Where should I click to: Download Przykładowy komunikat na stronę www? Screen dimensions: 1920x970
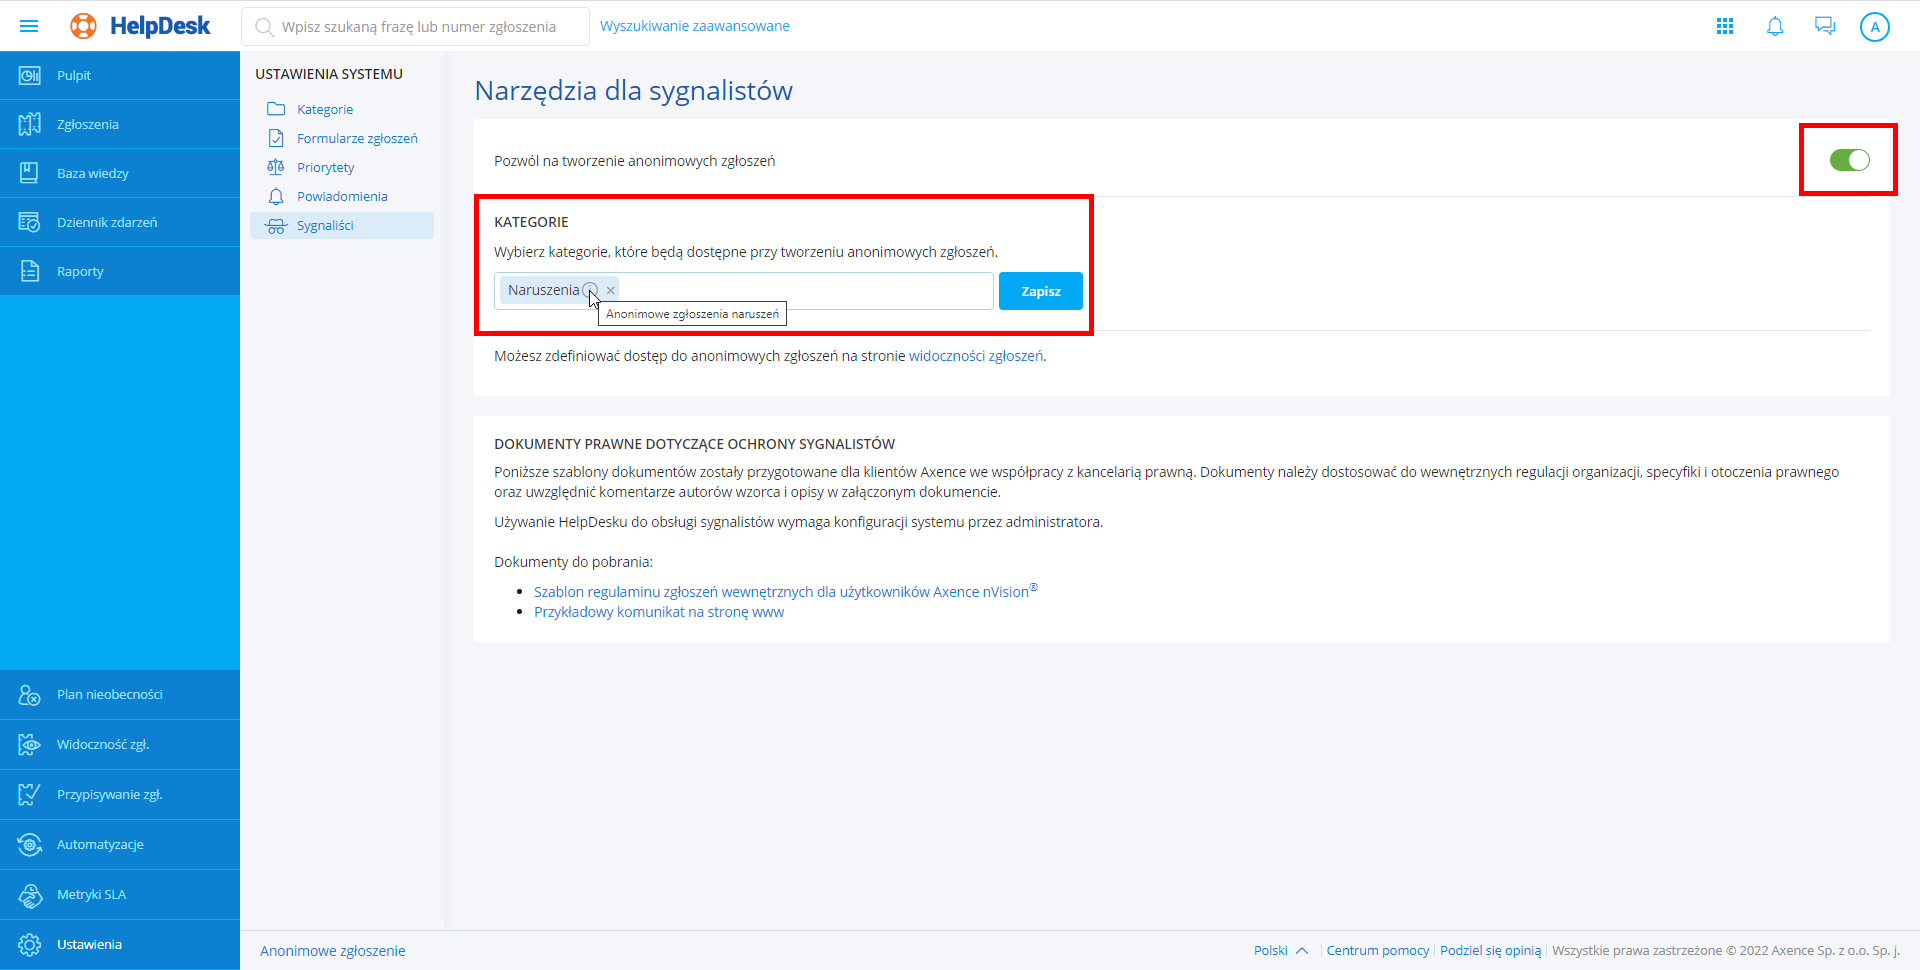point(659,612)
